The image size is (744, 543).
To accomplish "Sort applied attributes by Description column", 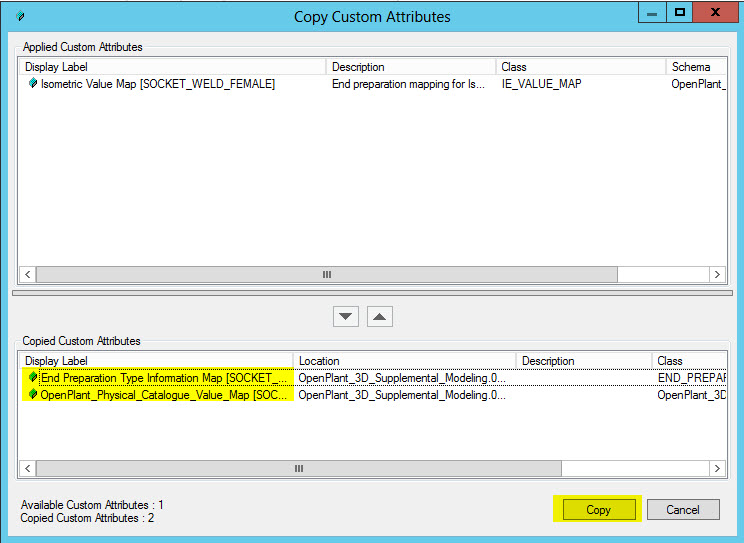I will (x=410, y=67).
